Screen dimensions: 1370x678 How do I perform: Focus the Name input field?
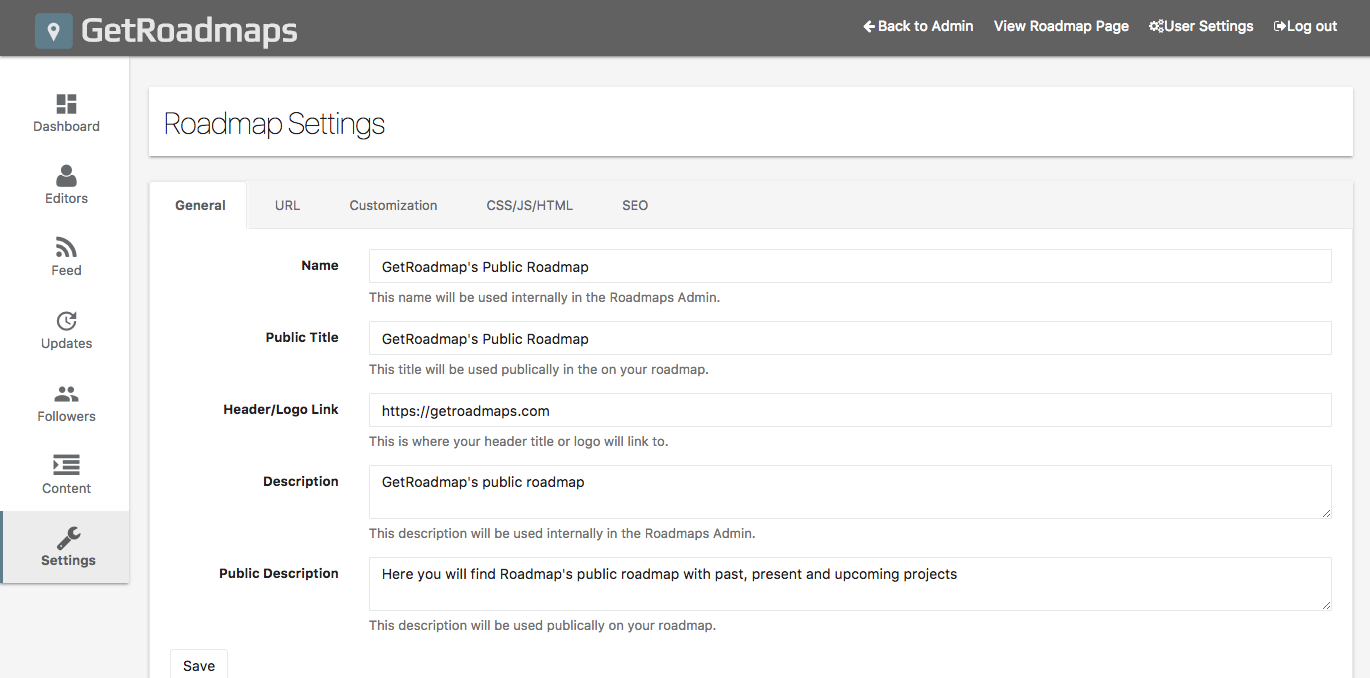(x=850, y=266)
